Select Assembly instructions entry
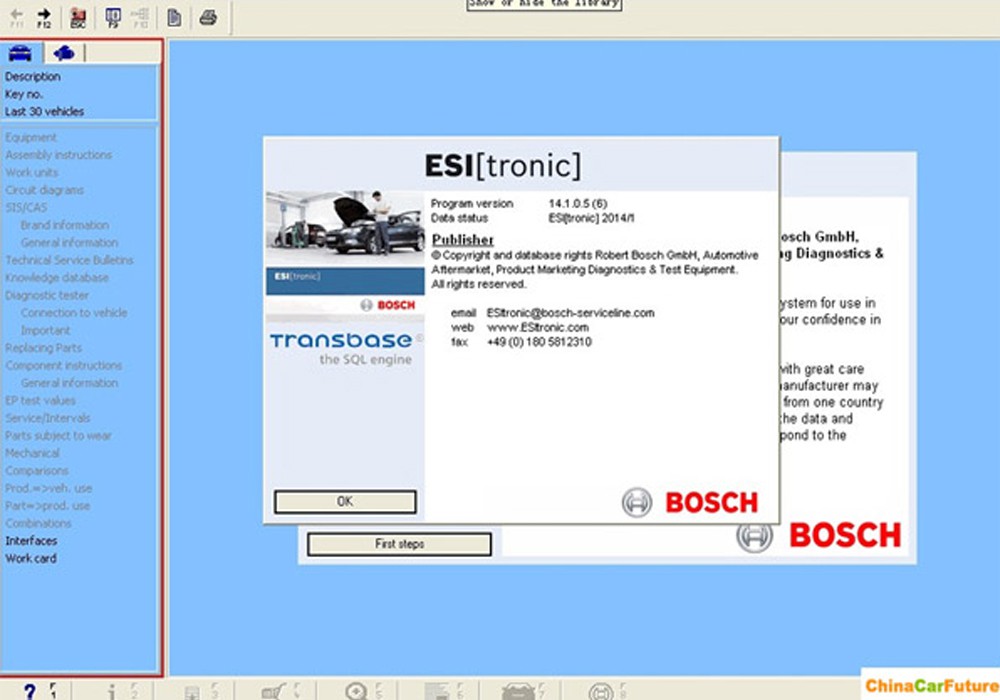 [58, 155]
